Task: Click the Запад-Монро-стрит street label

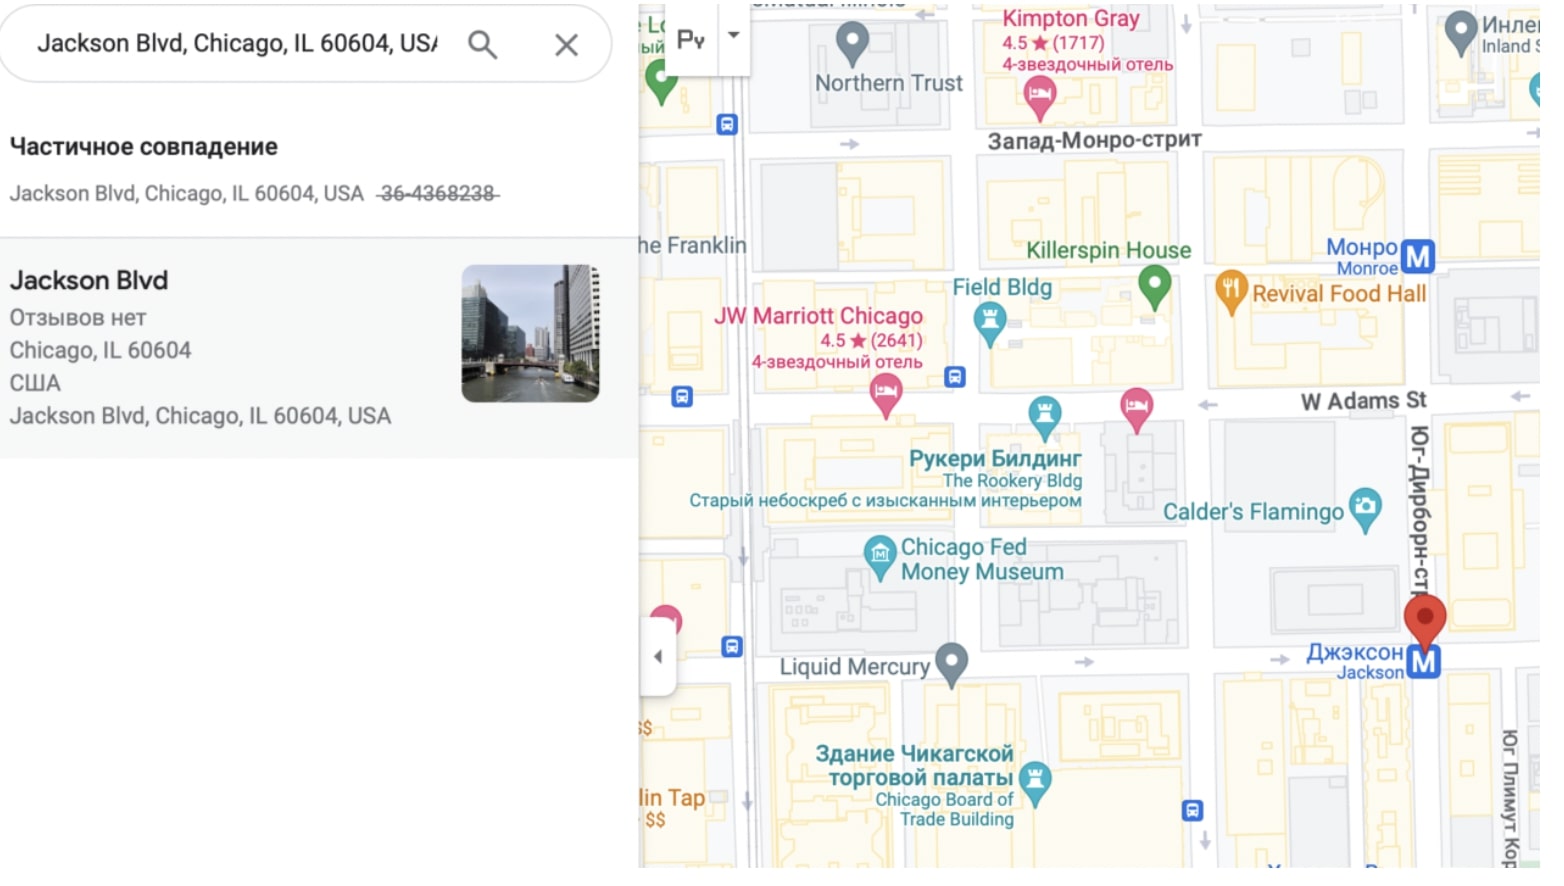Action: (1094, 140)
